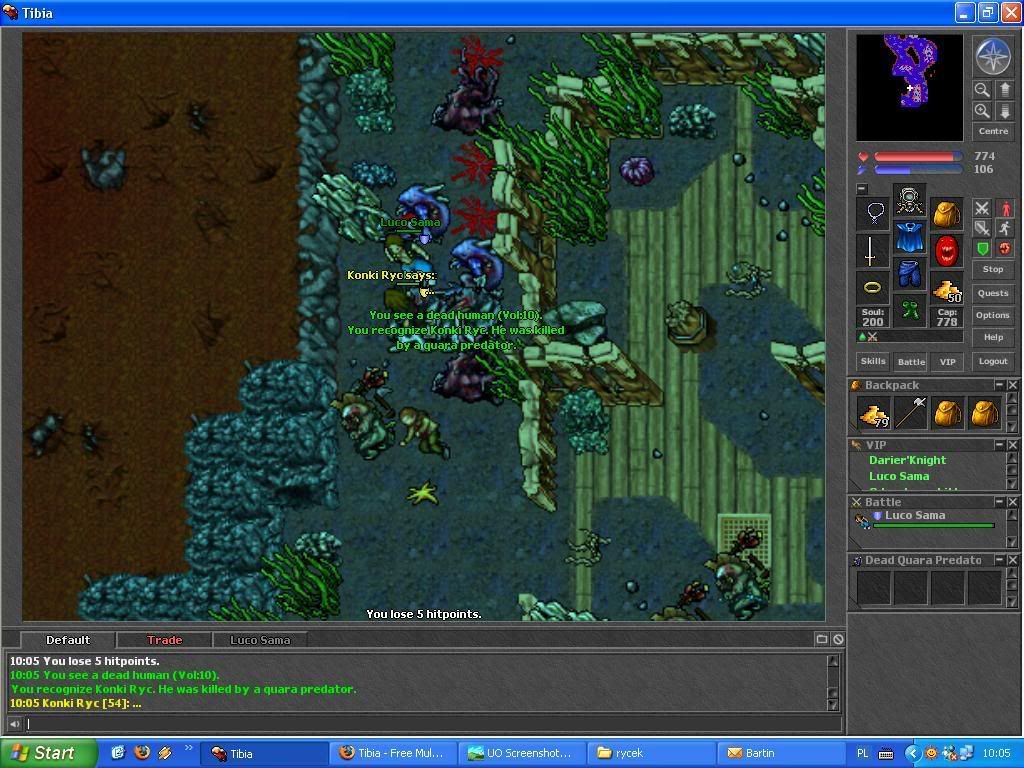Screen dimensions: 1024x768
Task: Toggle the Battle window button
Action: click(911, 361)
